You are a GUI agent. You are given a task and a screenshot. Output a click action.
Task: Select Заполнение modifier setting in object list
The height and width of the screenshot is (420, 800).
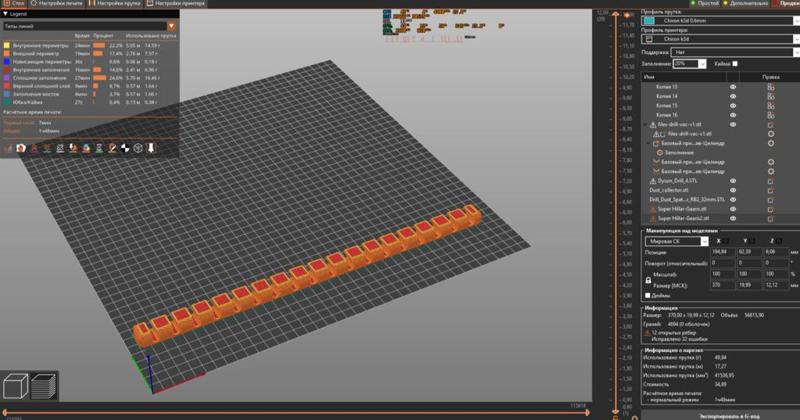coord(679,153)
